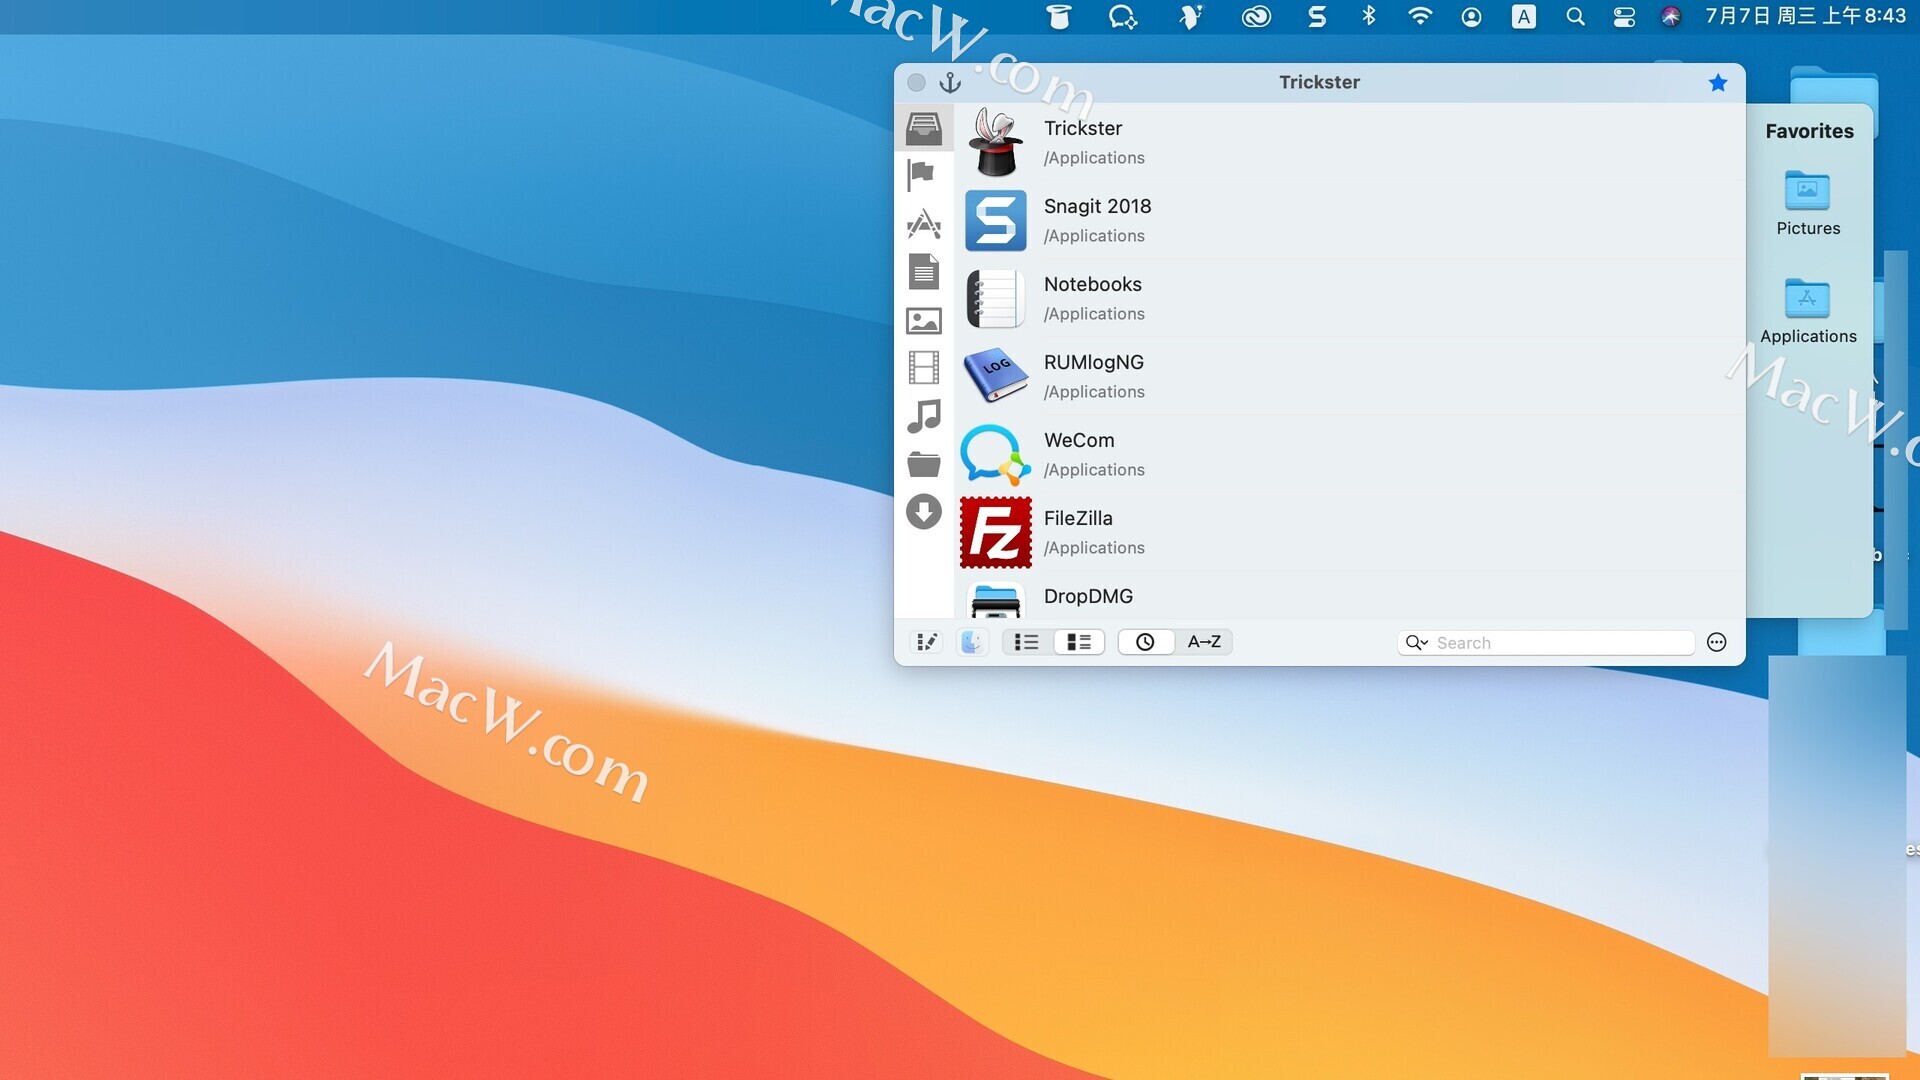Select the Movies filter icon in sidebar
The height and width of the screenshot is (1080, 1920).
[924, 367]
